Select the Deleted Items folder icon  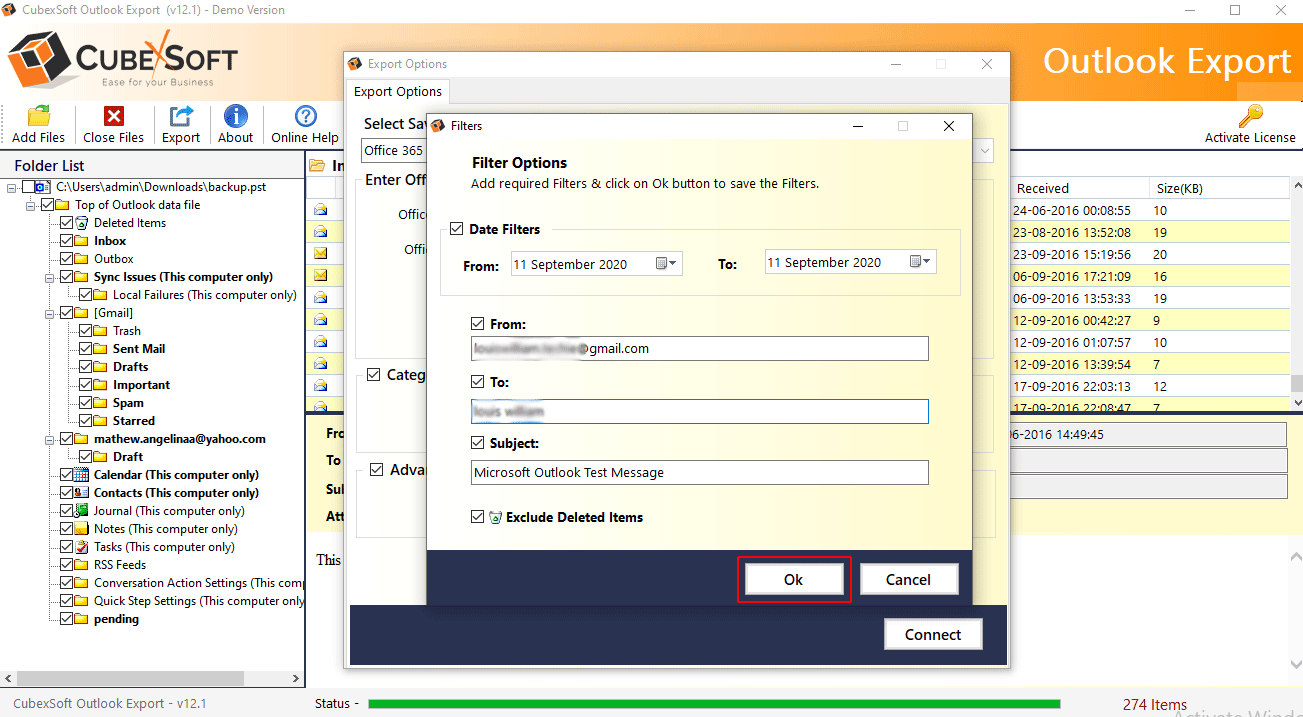(82, 223)
